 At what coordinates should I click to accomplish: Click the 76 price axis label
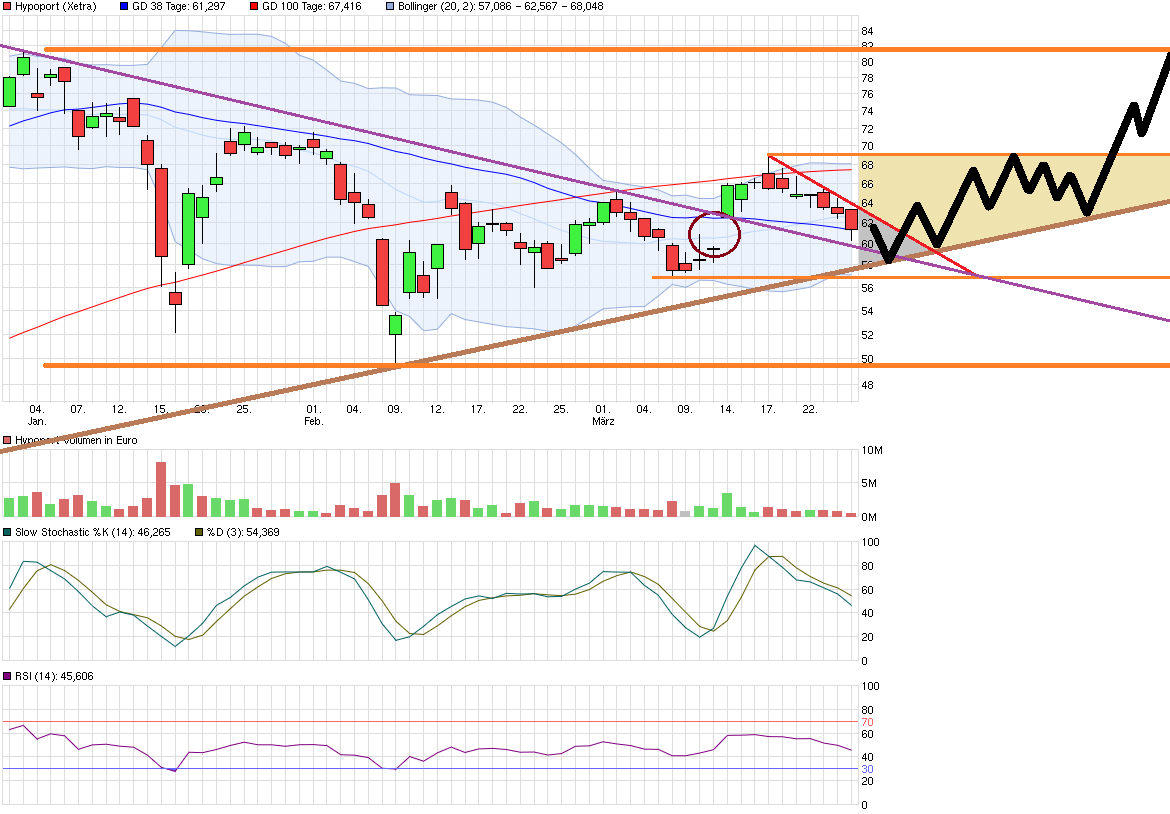coord(867,94)
